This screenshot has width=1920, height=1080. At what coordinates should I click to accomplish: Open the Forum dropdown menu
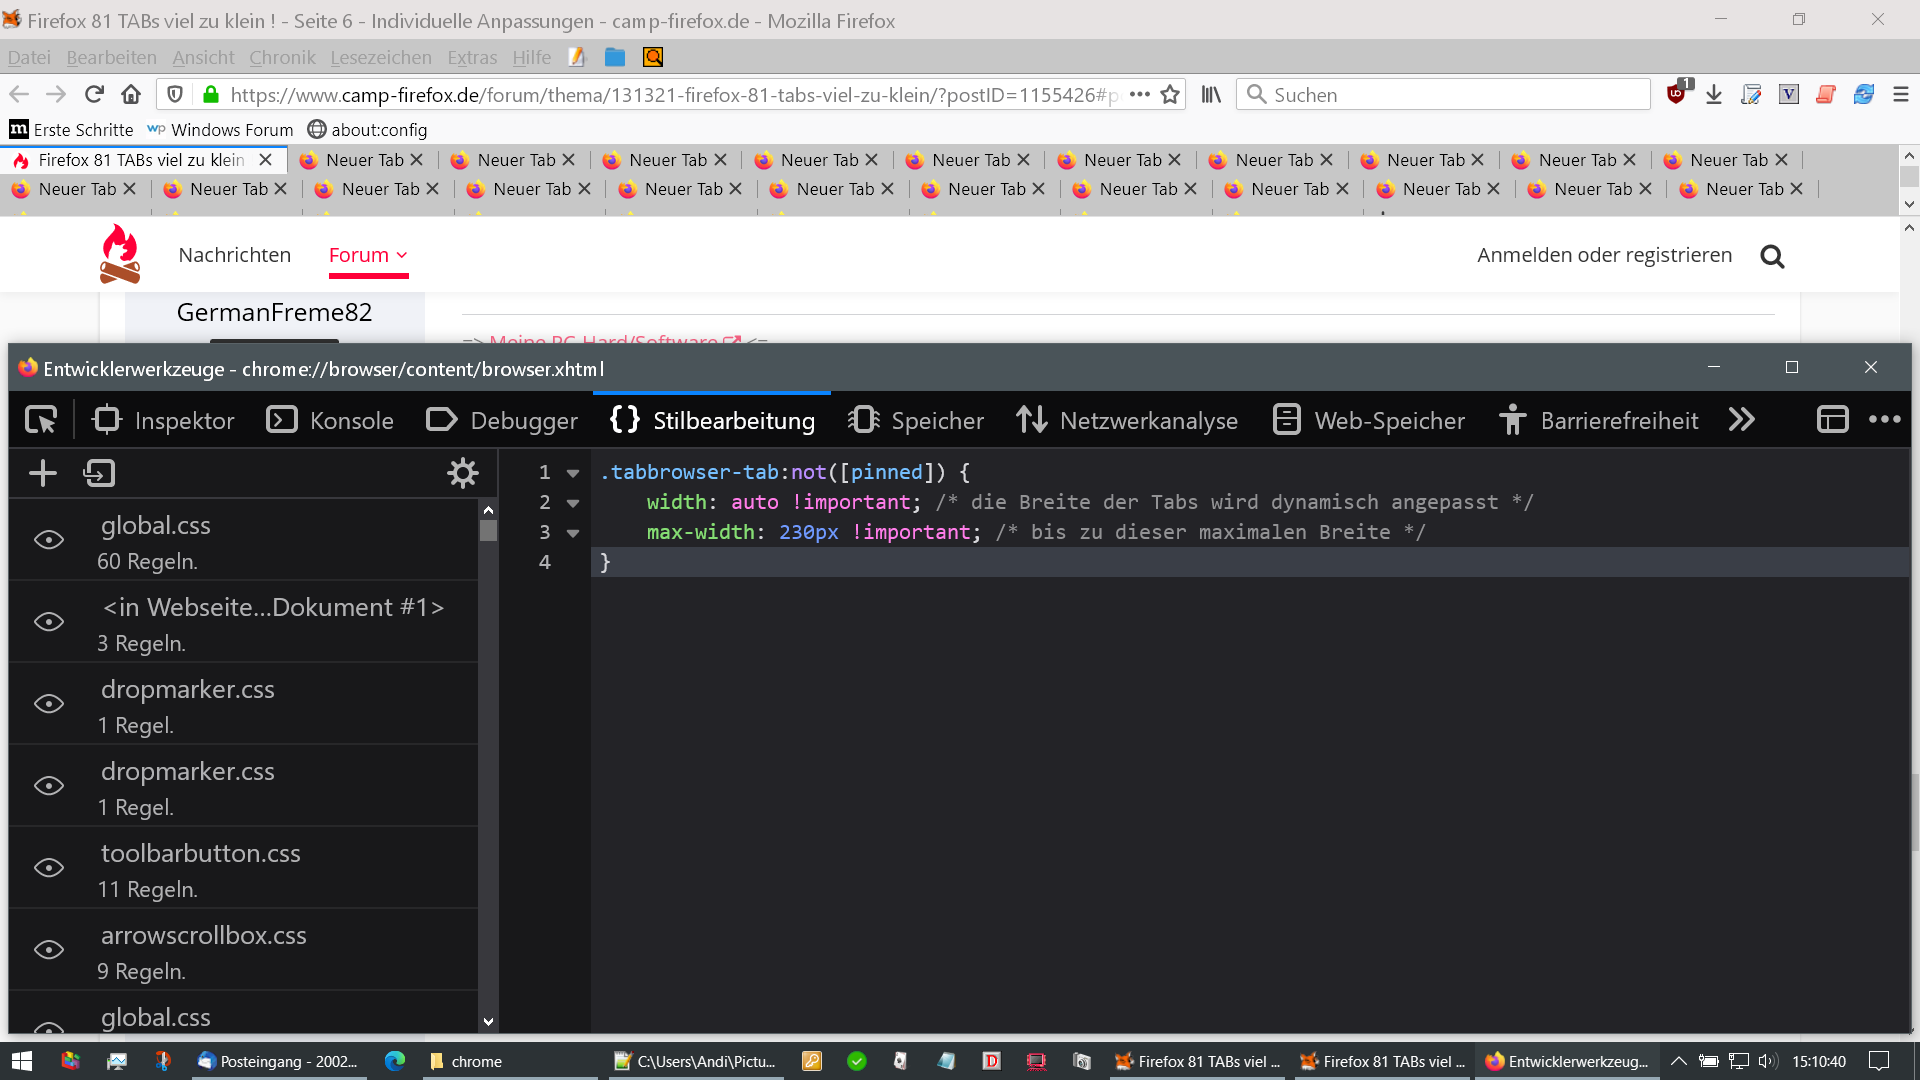[x=368, y=255]
